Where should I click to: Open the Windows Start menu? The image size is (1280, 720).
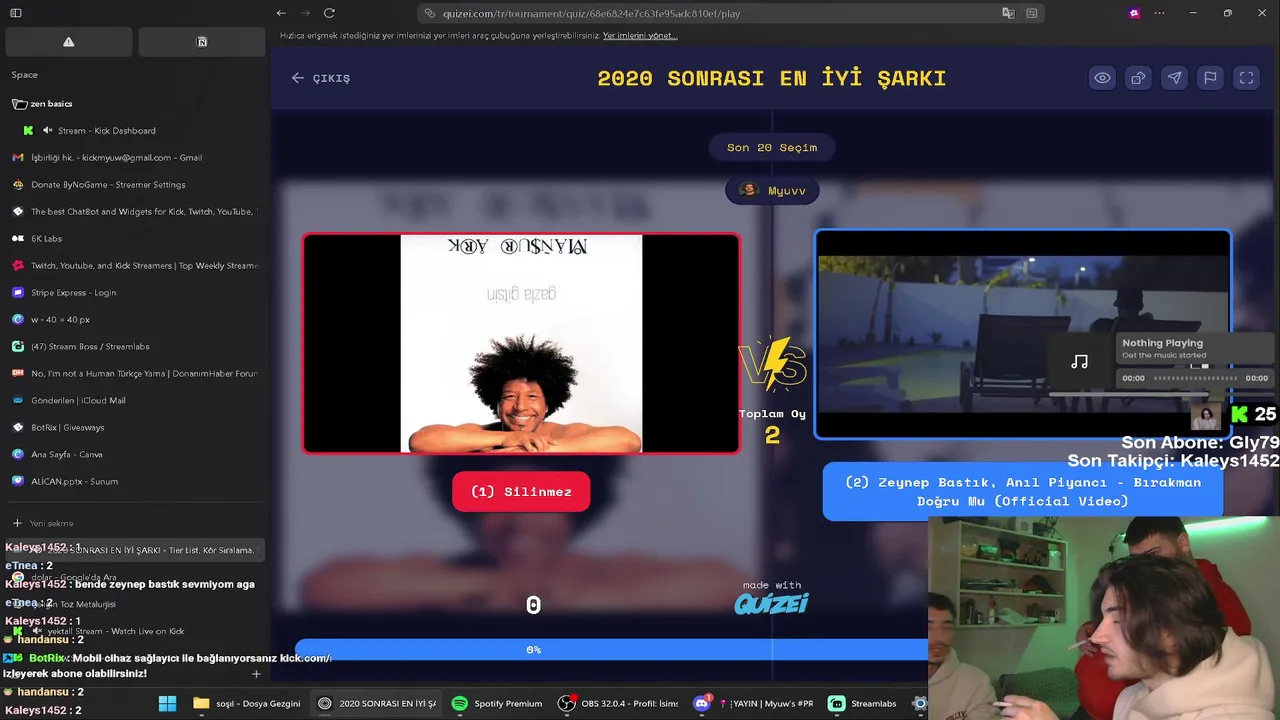coord(167,704)
